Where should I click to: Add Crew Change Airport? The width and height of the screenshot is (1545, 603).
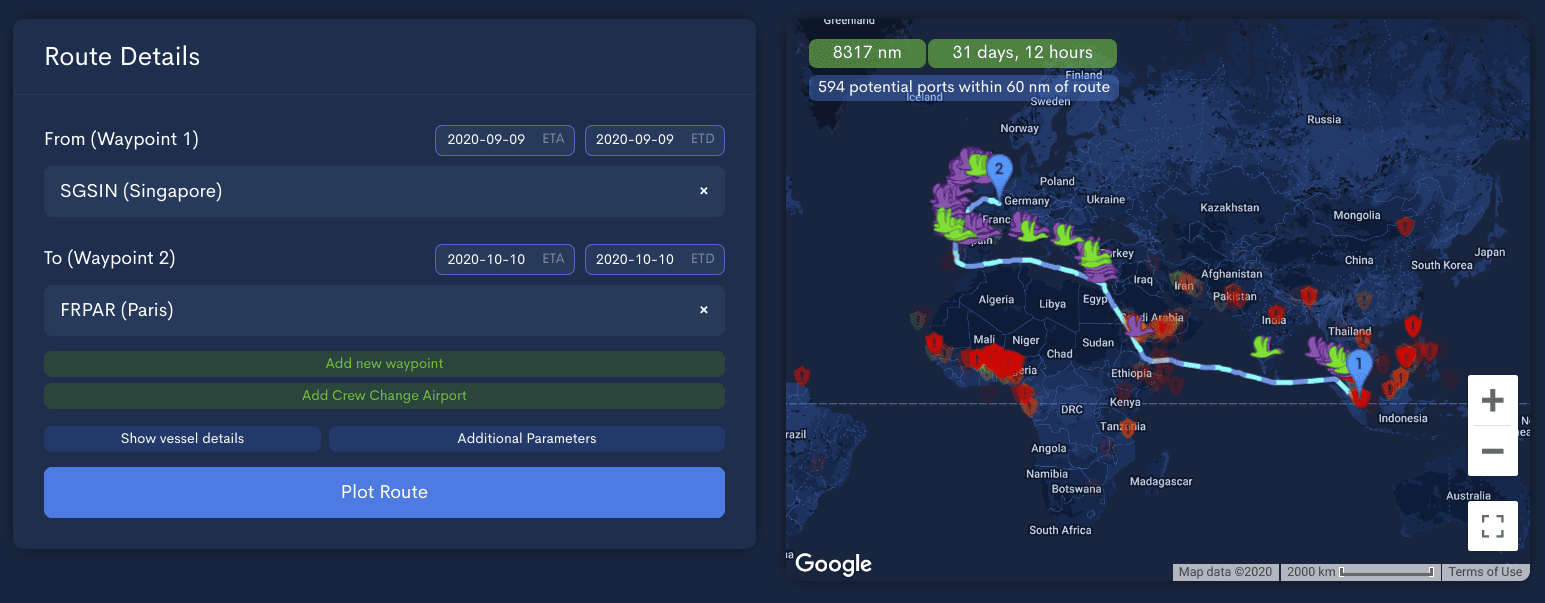(384, 396)
